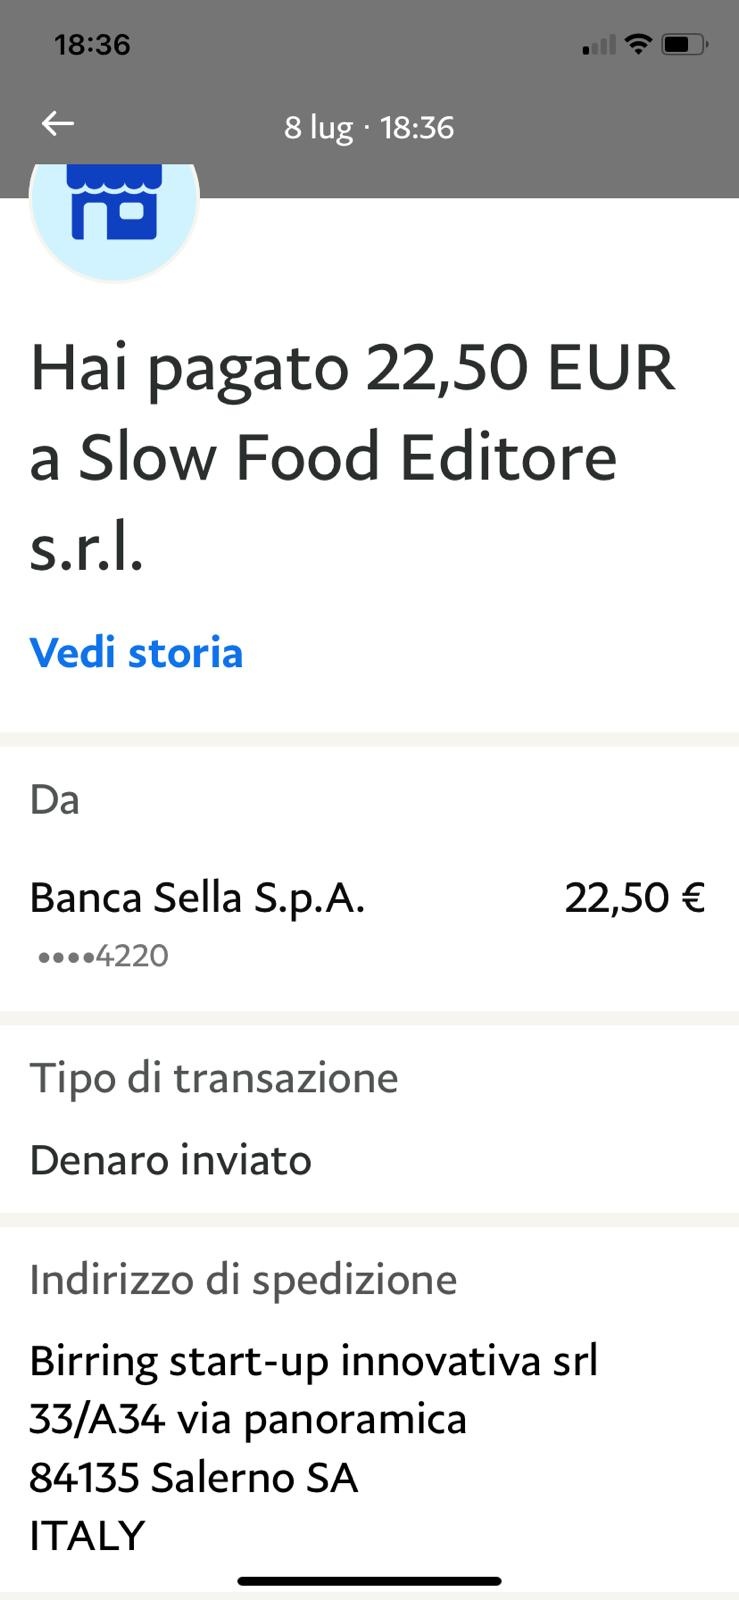The height and width of the screenshot is (1600, 739).
Task: Tap the Tipo di transazione label
Action: tap(214, 1079)
